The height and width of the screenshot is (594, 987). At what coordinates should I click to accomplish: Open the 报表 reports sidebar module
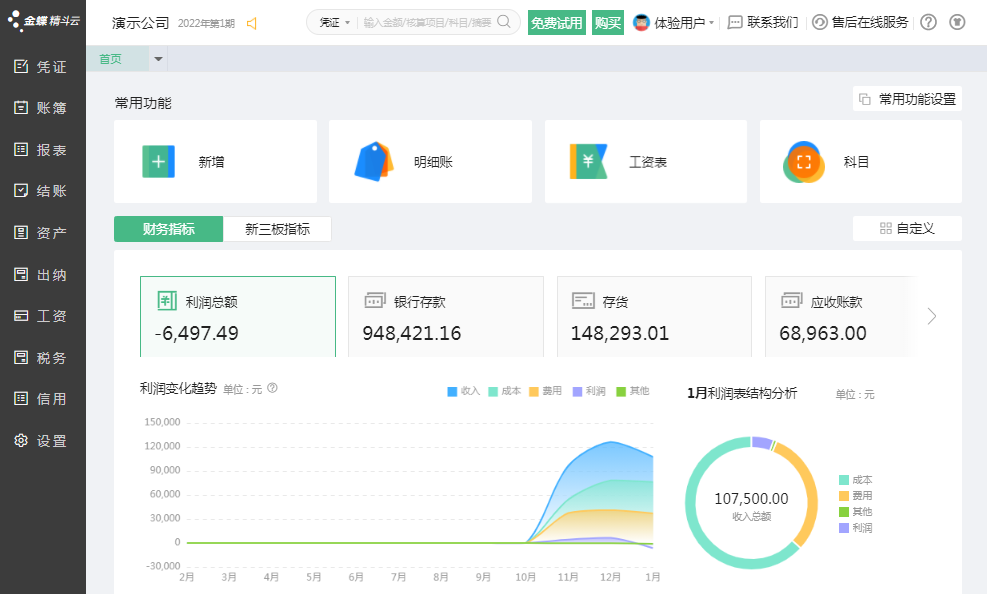42,150
